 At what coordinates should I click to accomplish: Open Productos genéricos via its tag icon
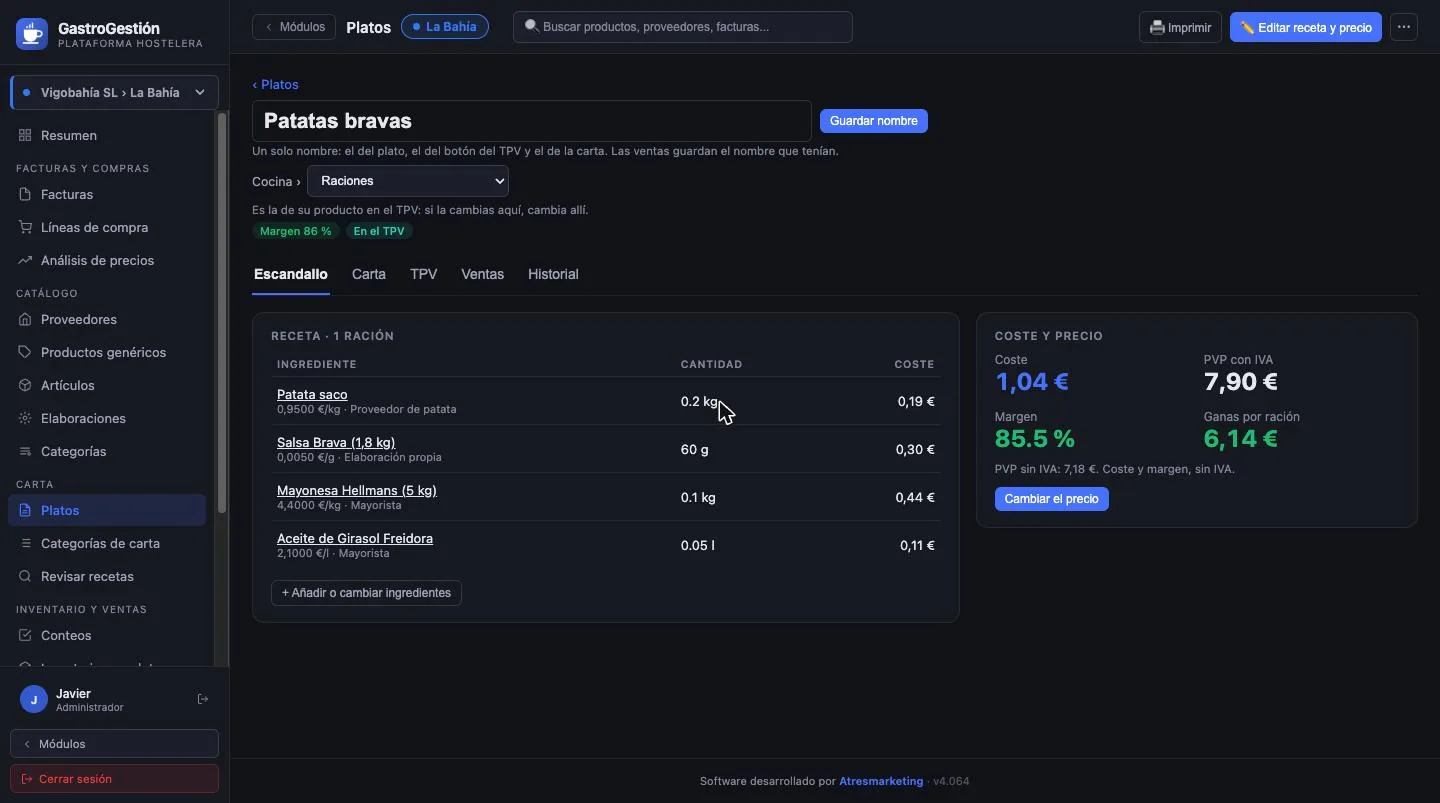pos(25,352)
